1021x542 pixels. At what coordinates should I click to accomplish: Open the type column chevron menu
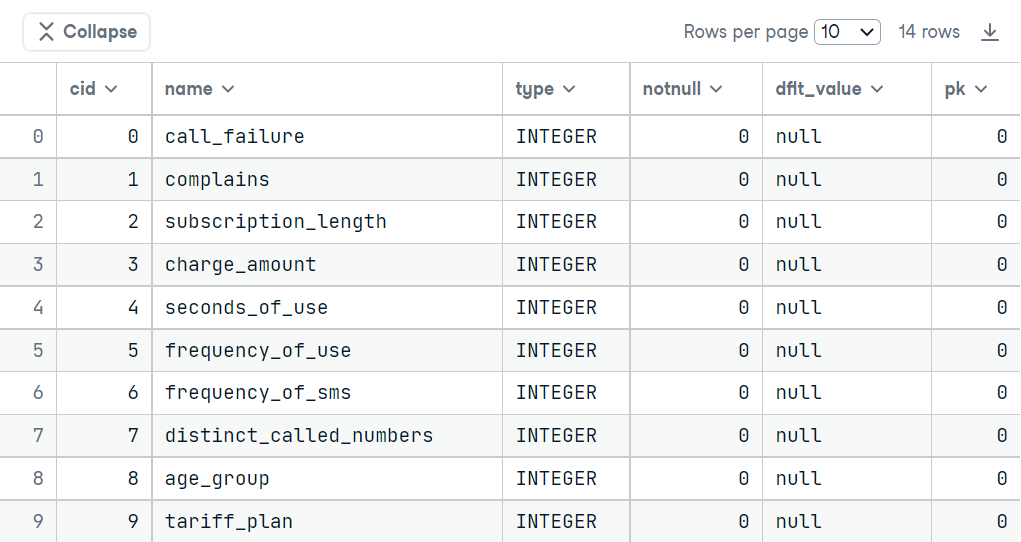[x=569, y=89]
